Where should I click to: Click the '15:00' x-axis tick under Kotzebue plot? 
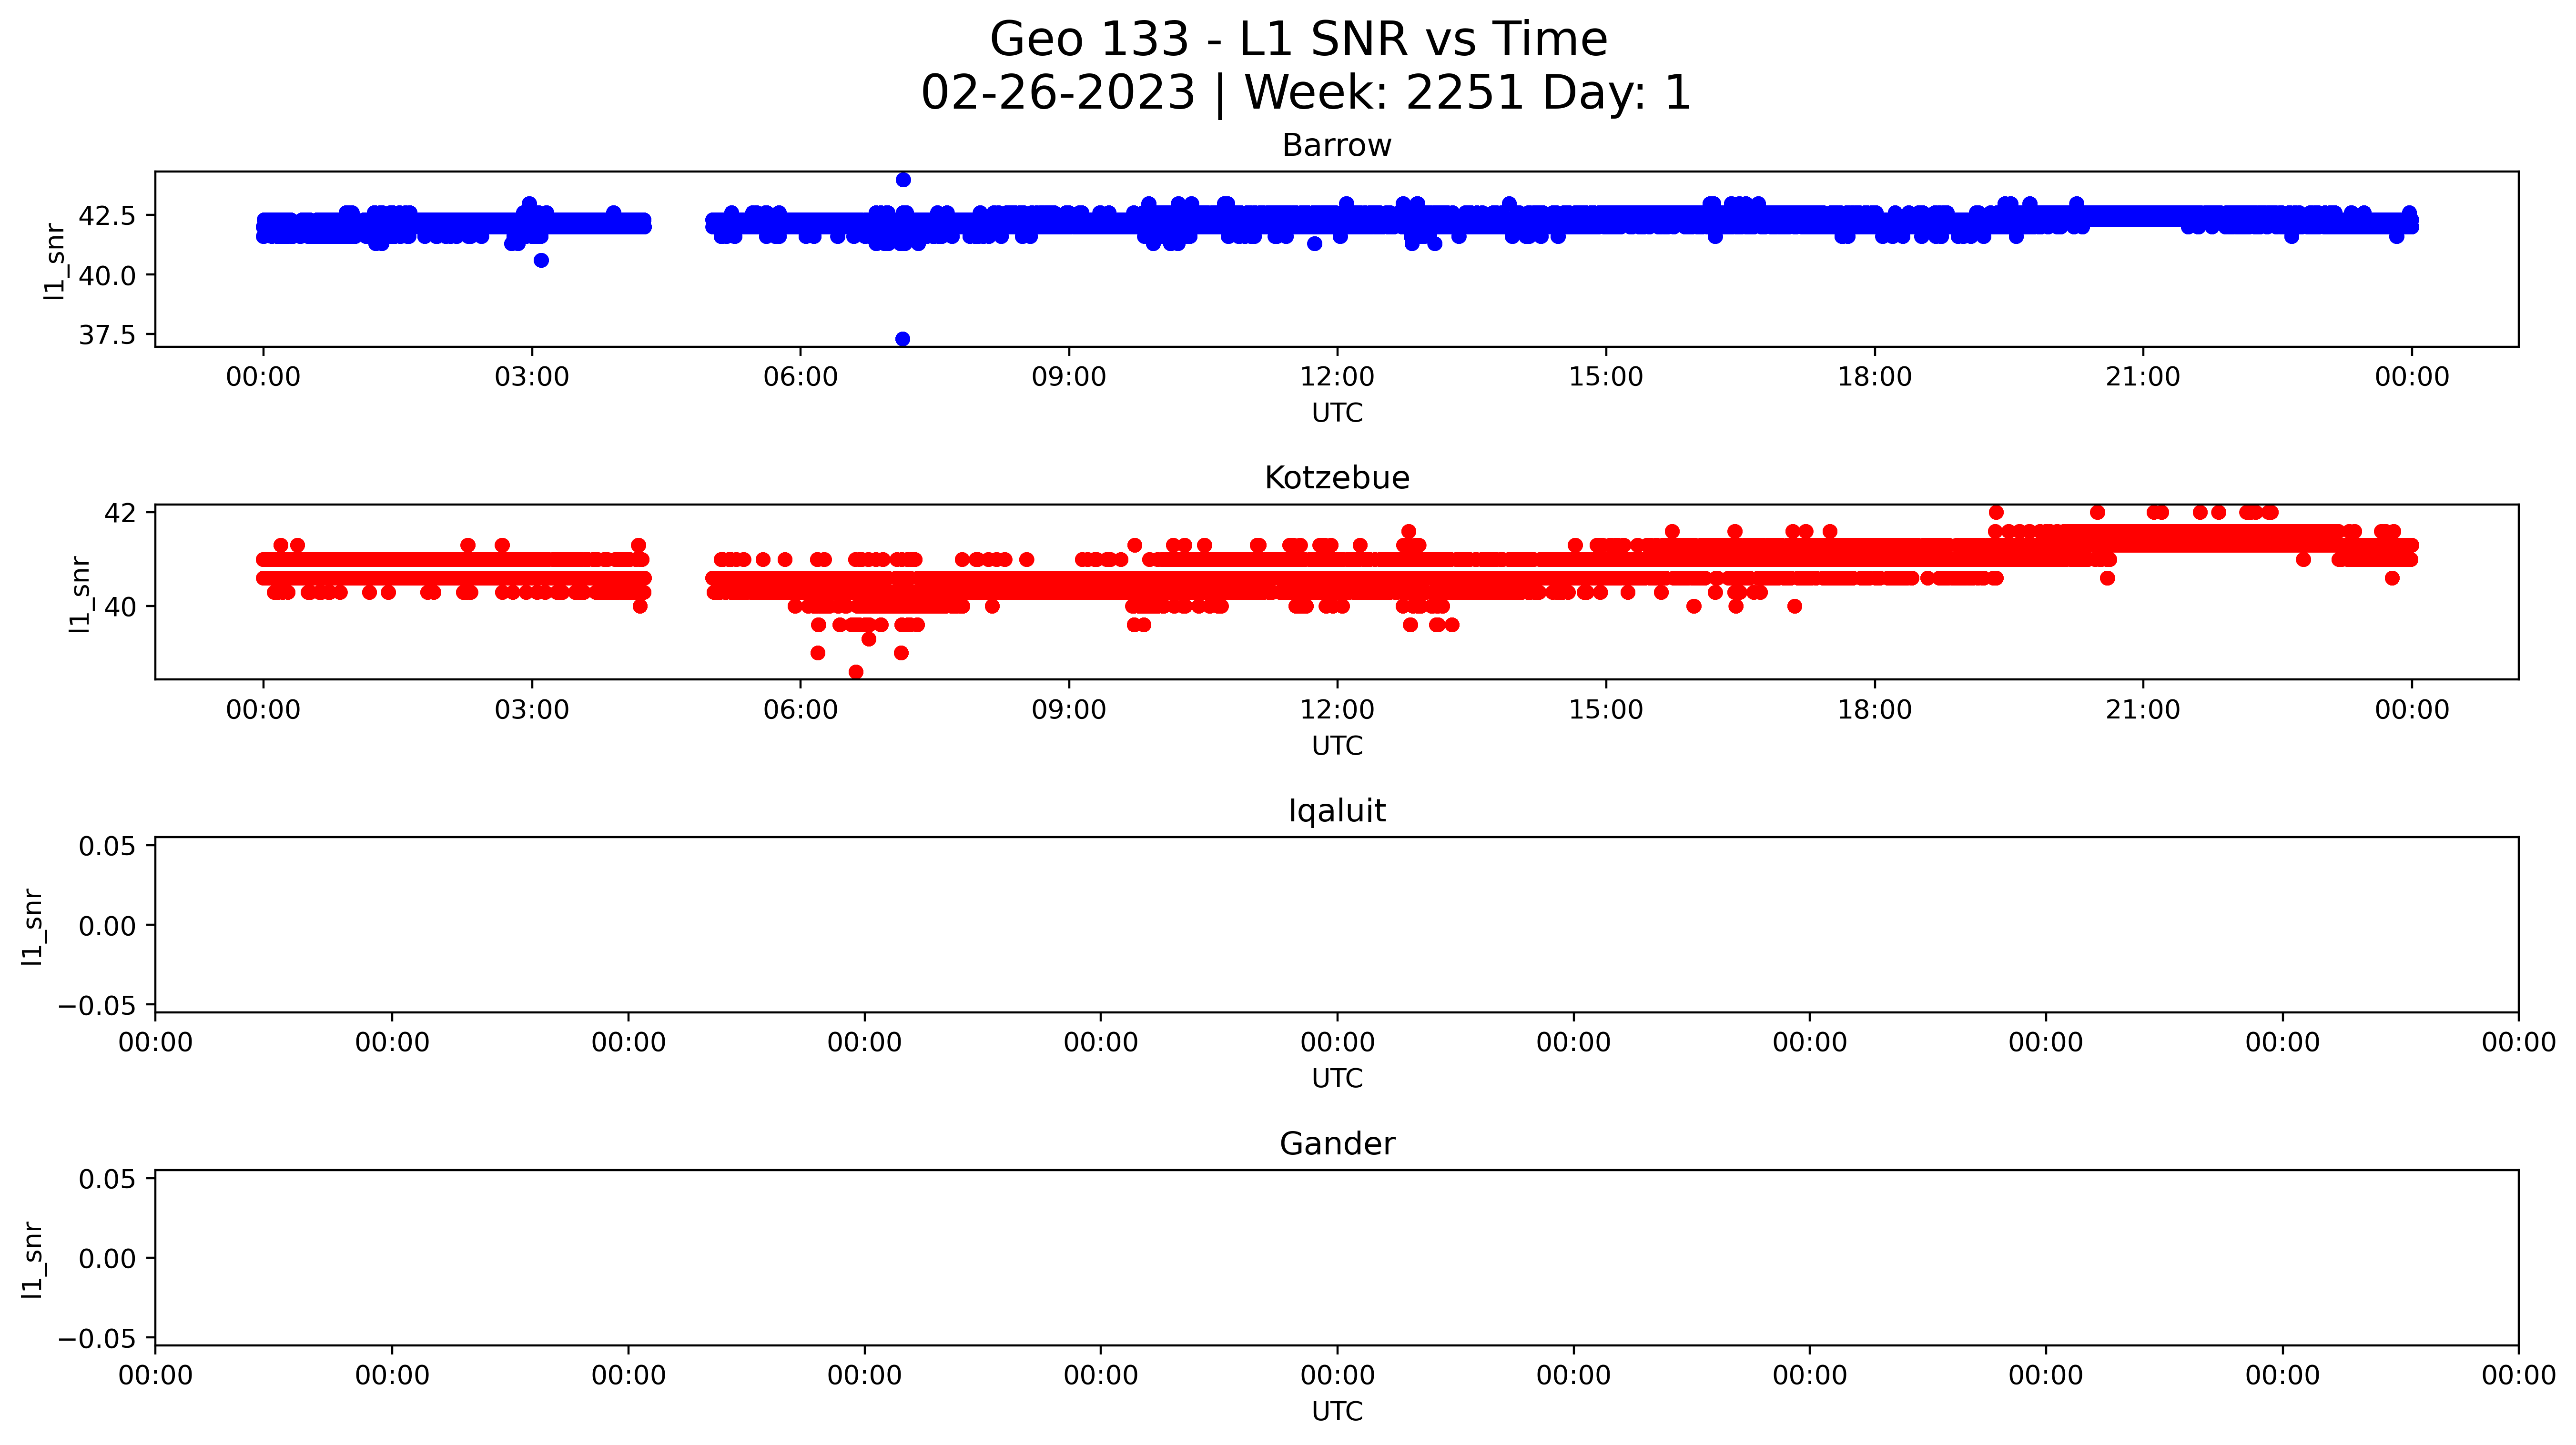click(x=1606, y=710)
